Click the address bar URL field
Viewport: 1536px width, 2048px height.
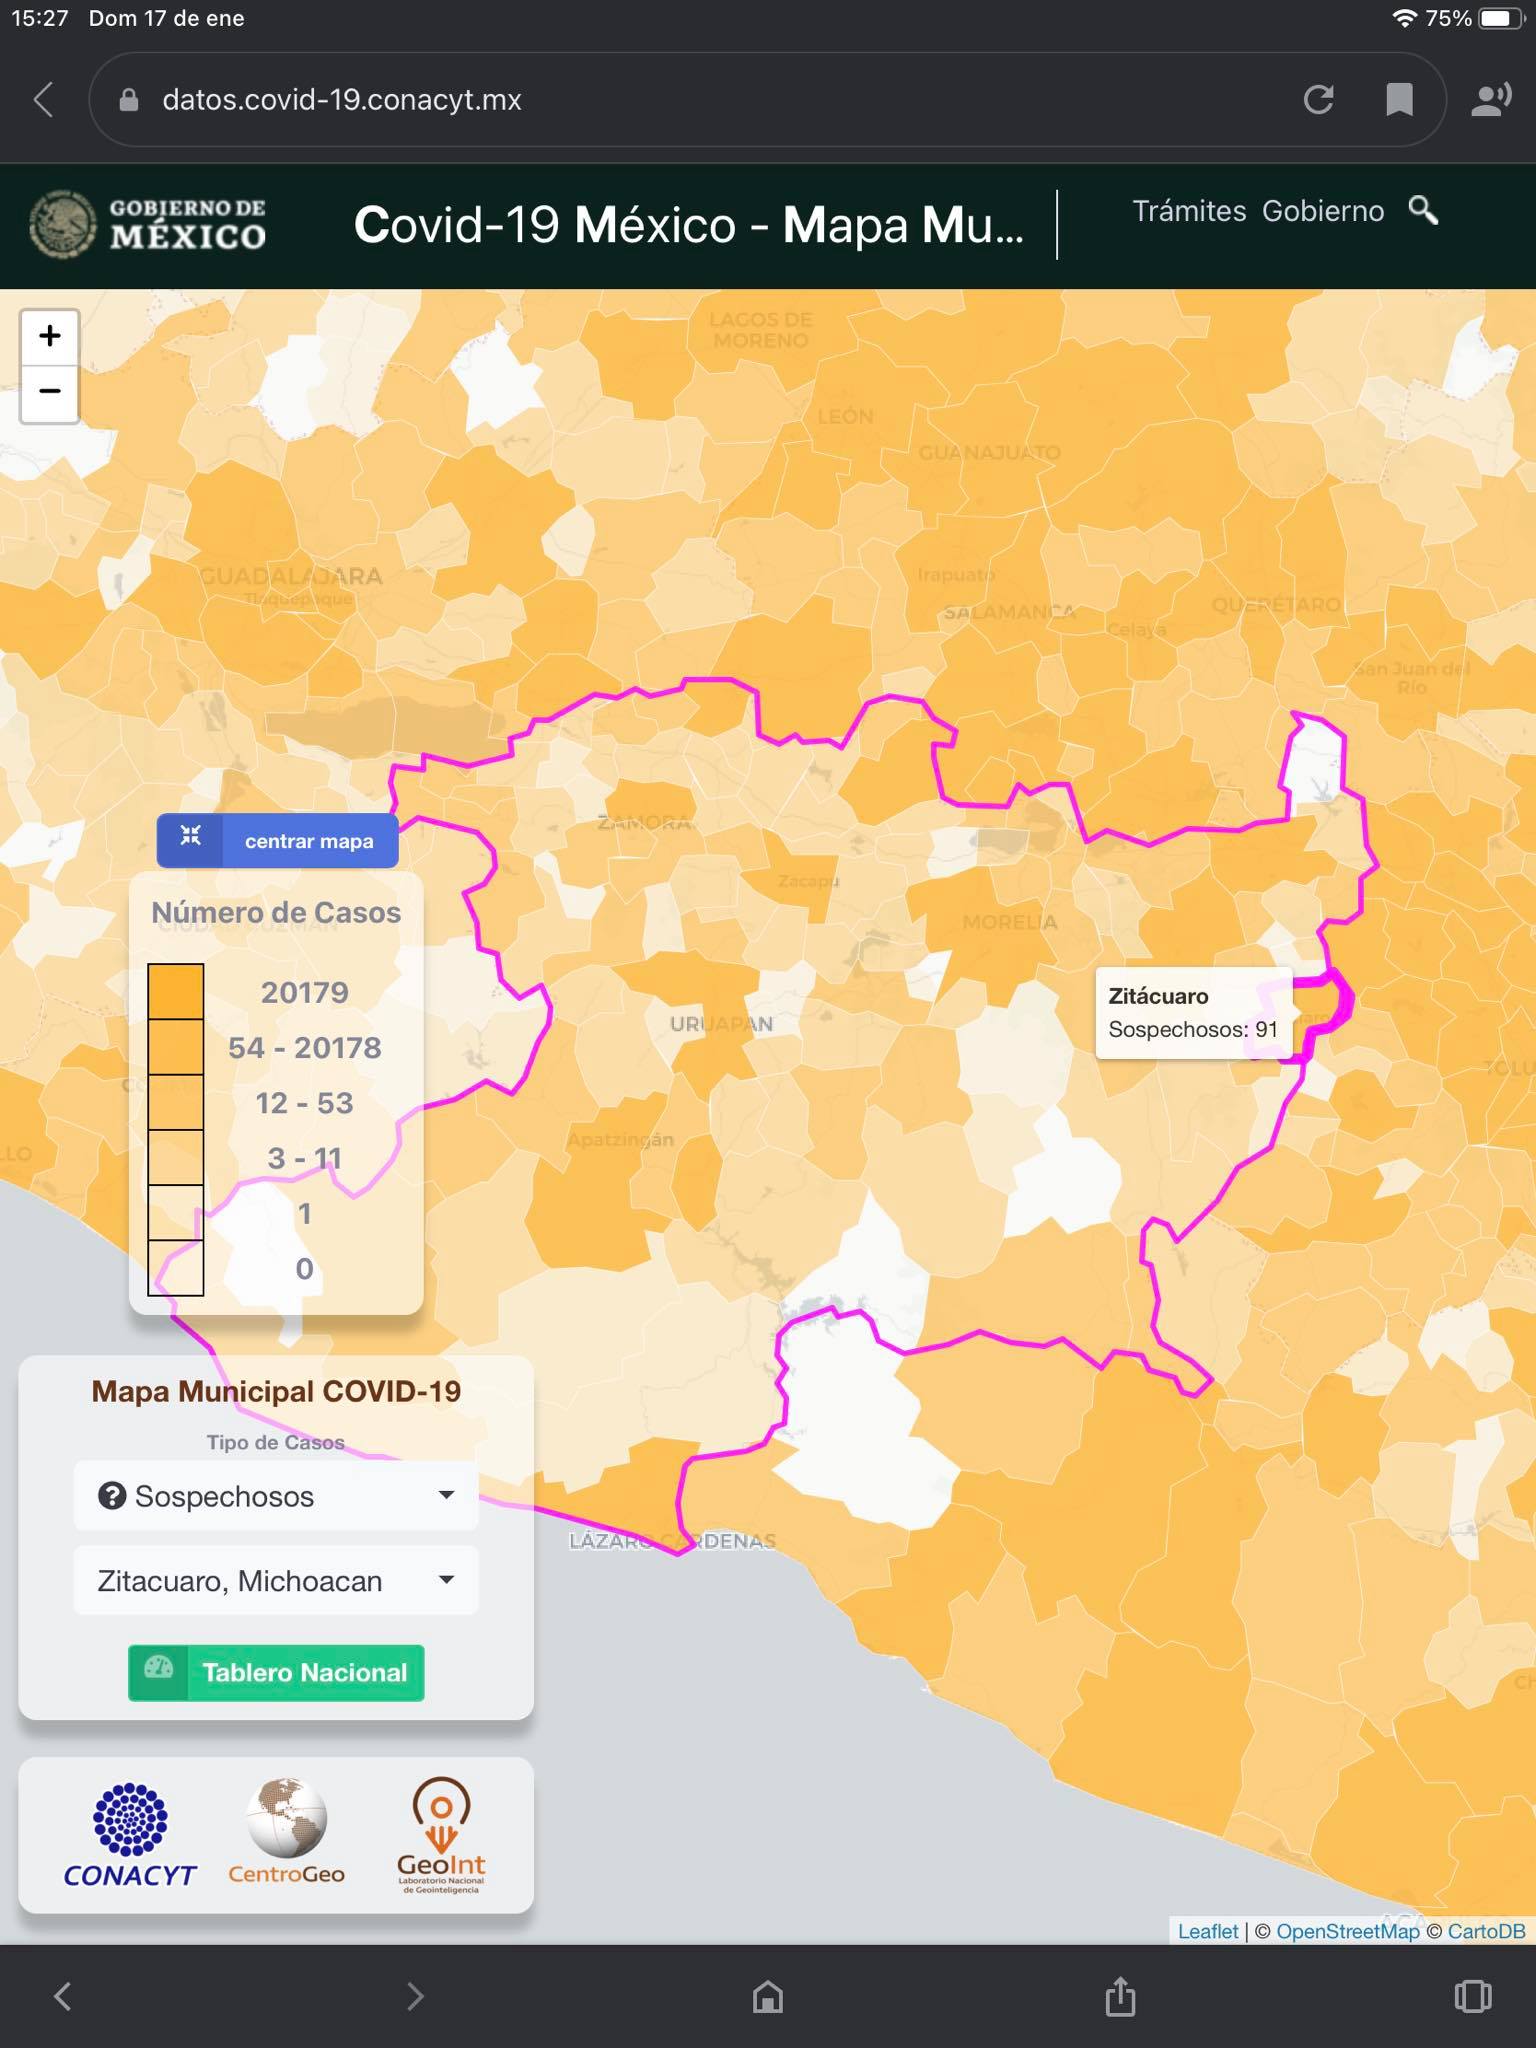pos(768,100)
